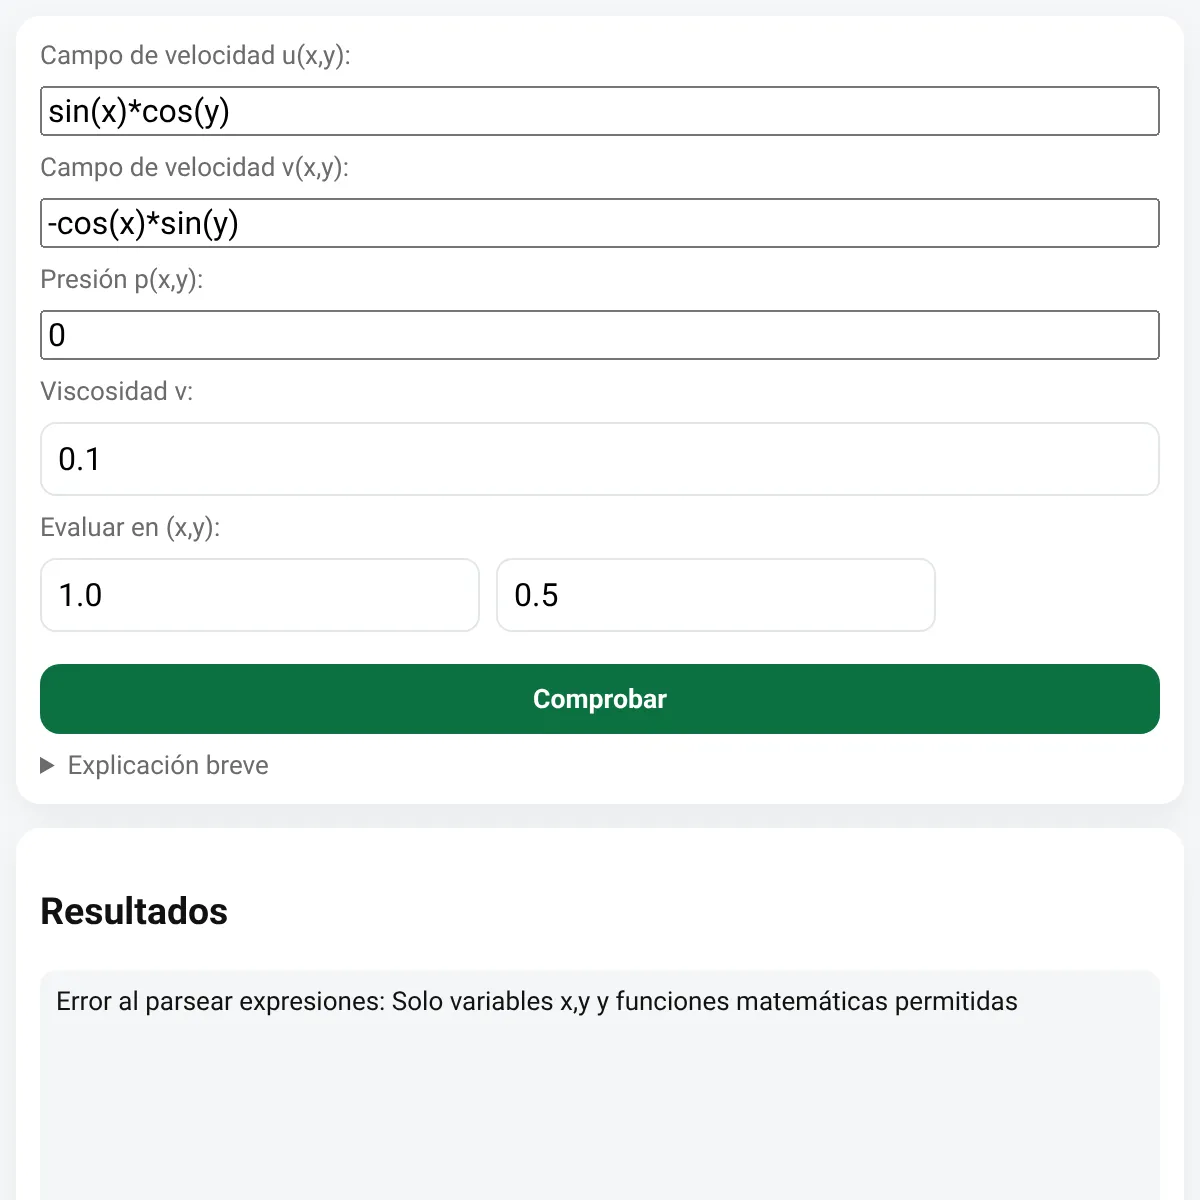Click the Evaluar en (x,y) label
1200x1200 pixels.
[x=130, y=527]
